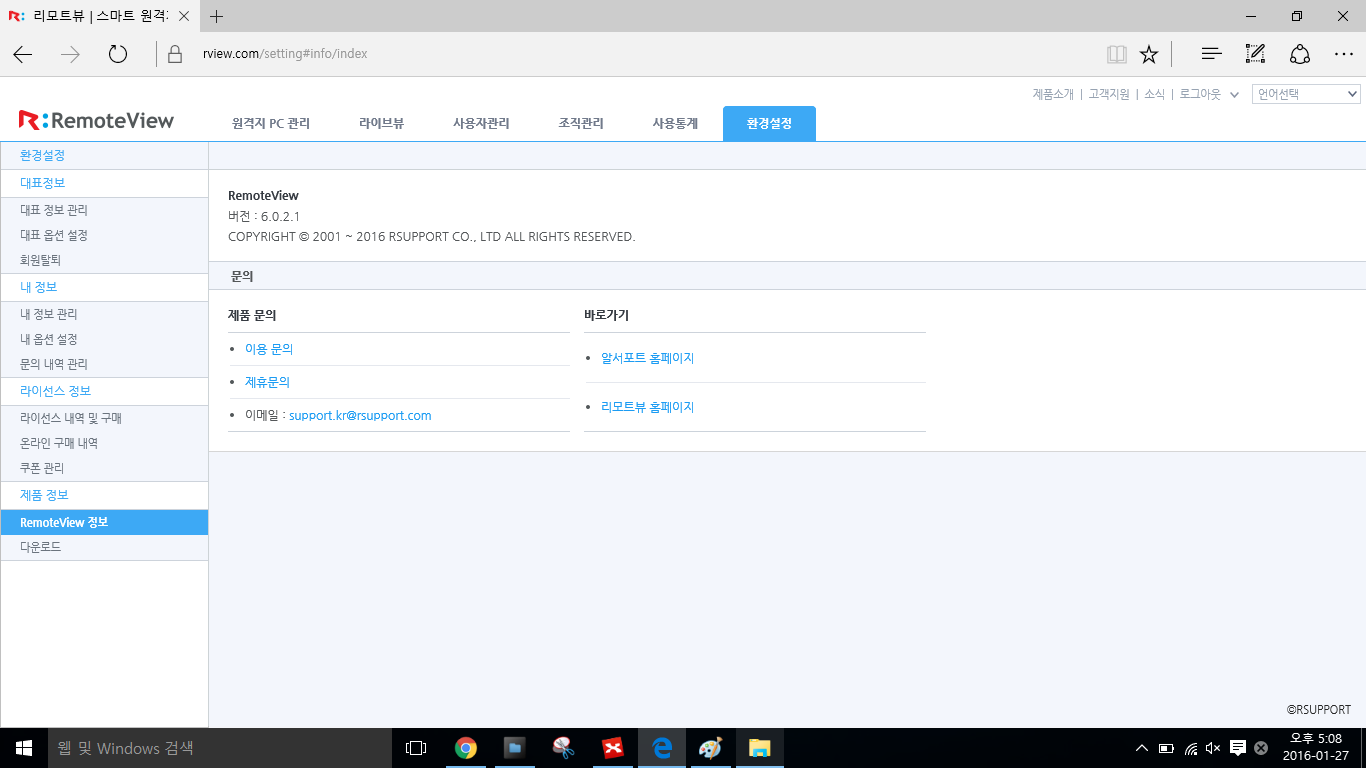Viewport: 1366px width, 768px height.
Task: Open the Edge Hub icon
Action: click(1211, 54)
